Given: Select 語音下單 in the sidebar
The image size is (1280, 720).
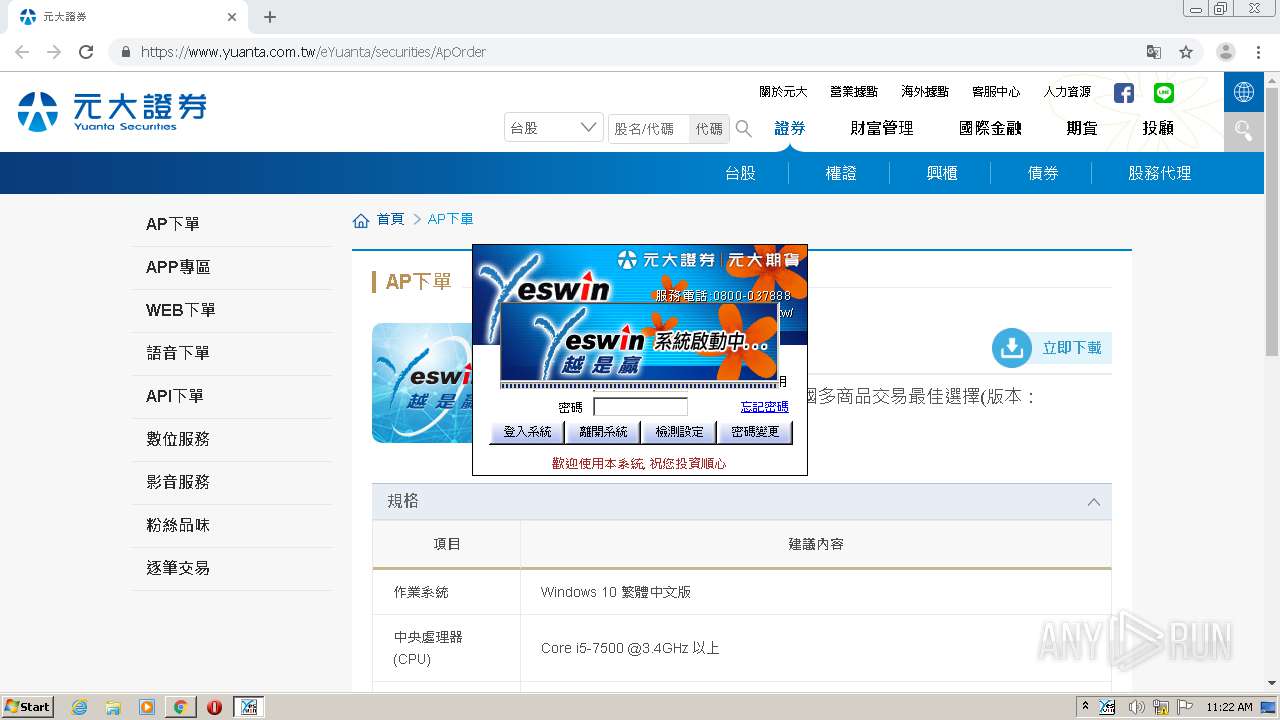Looking at the screenshot, I should coord(232,353).
